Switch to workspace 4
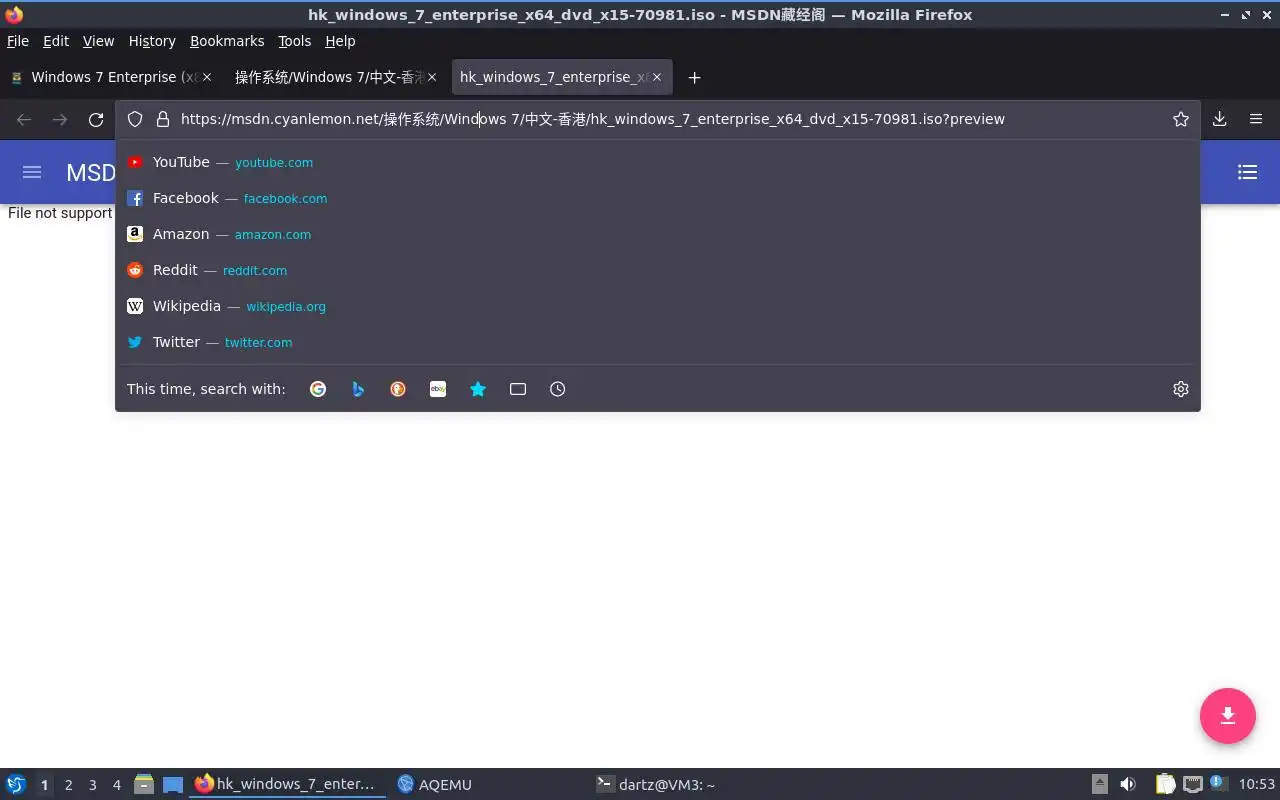The height and width of the screenshot is (800, 1280). tap(117, 785)
